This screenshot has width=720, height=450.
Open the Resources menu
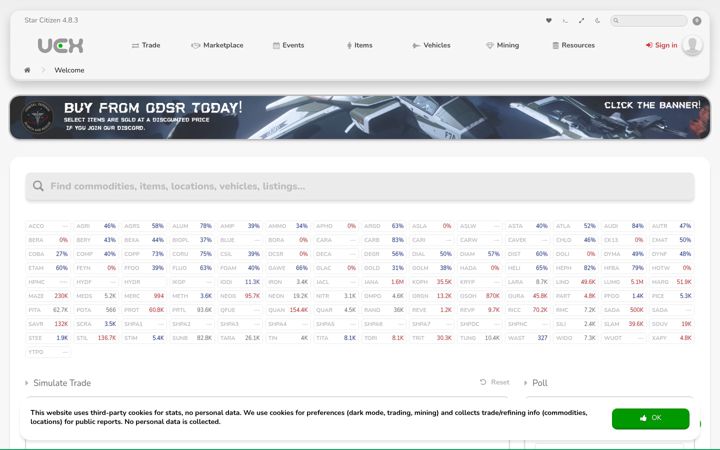click(574, 45)
